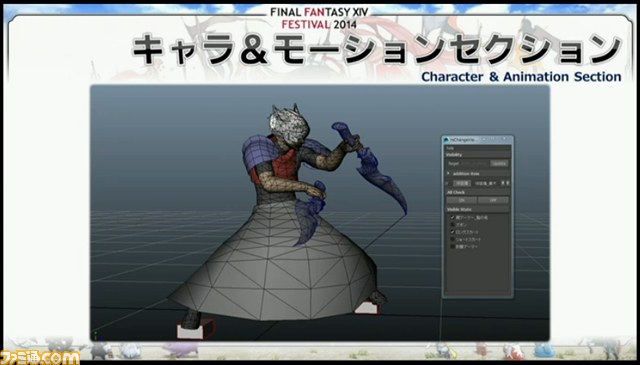Collapse the Visibility section header

point(478,155)
